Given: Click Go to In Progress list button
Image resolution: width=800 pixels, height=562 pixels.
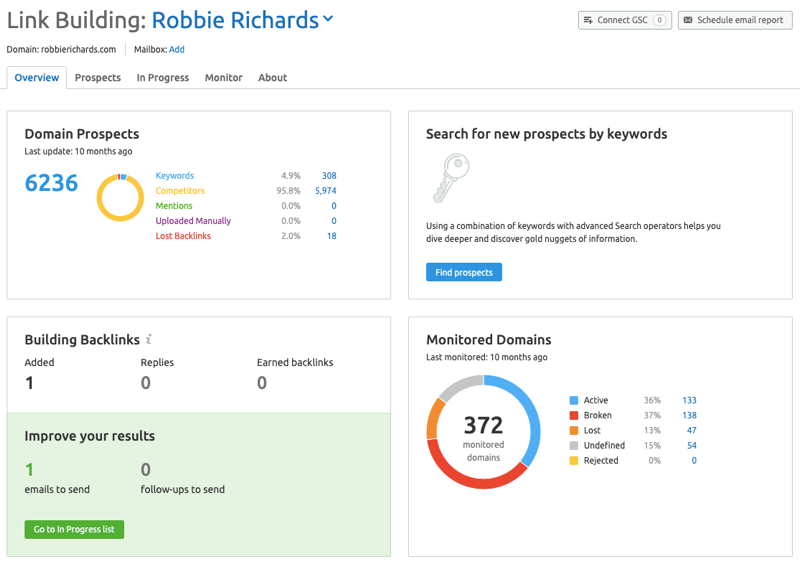Looking at the screenshot, I should click(74, 529).
